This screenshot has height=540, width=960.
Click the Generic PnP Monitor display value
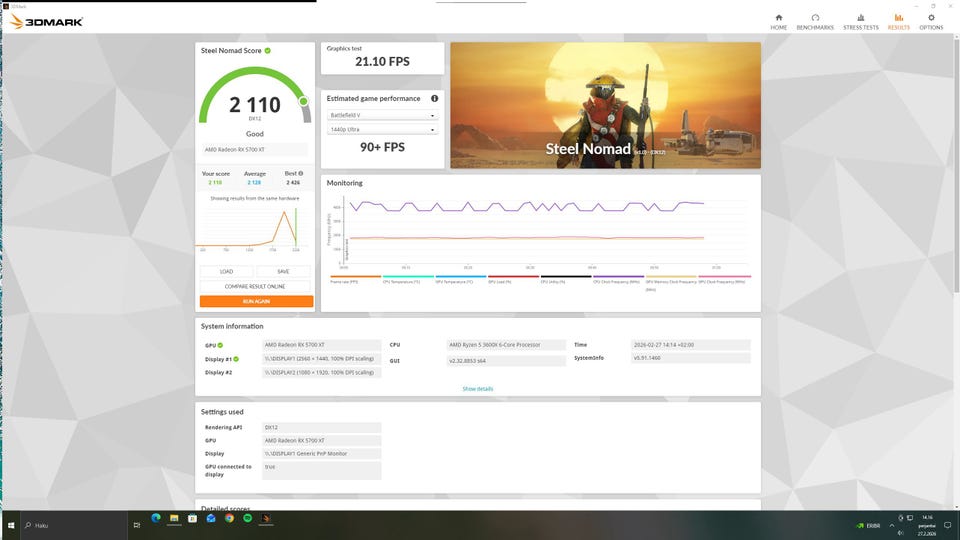(x=321, y=454)
